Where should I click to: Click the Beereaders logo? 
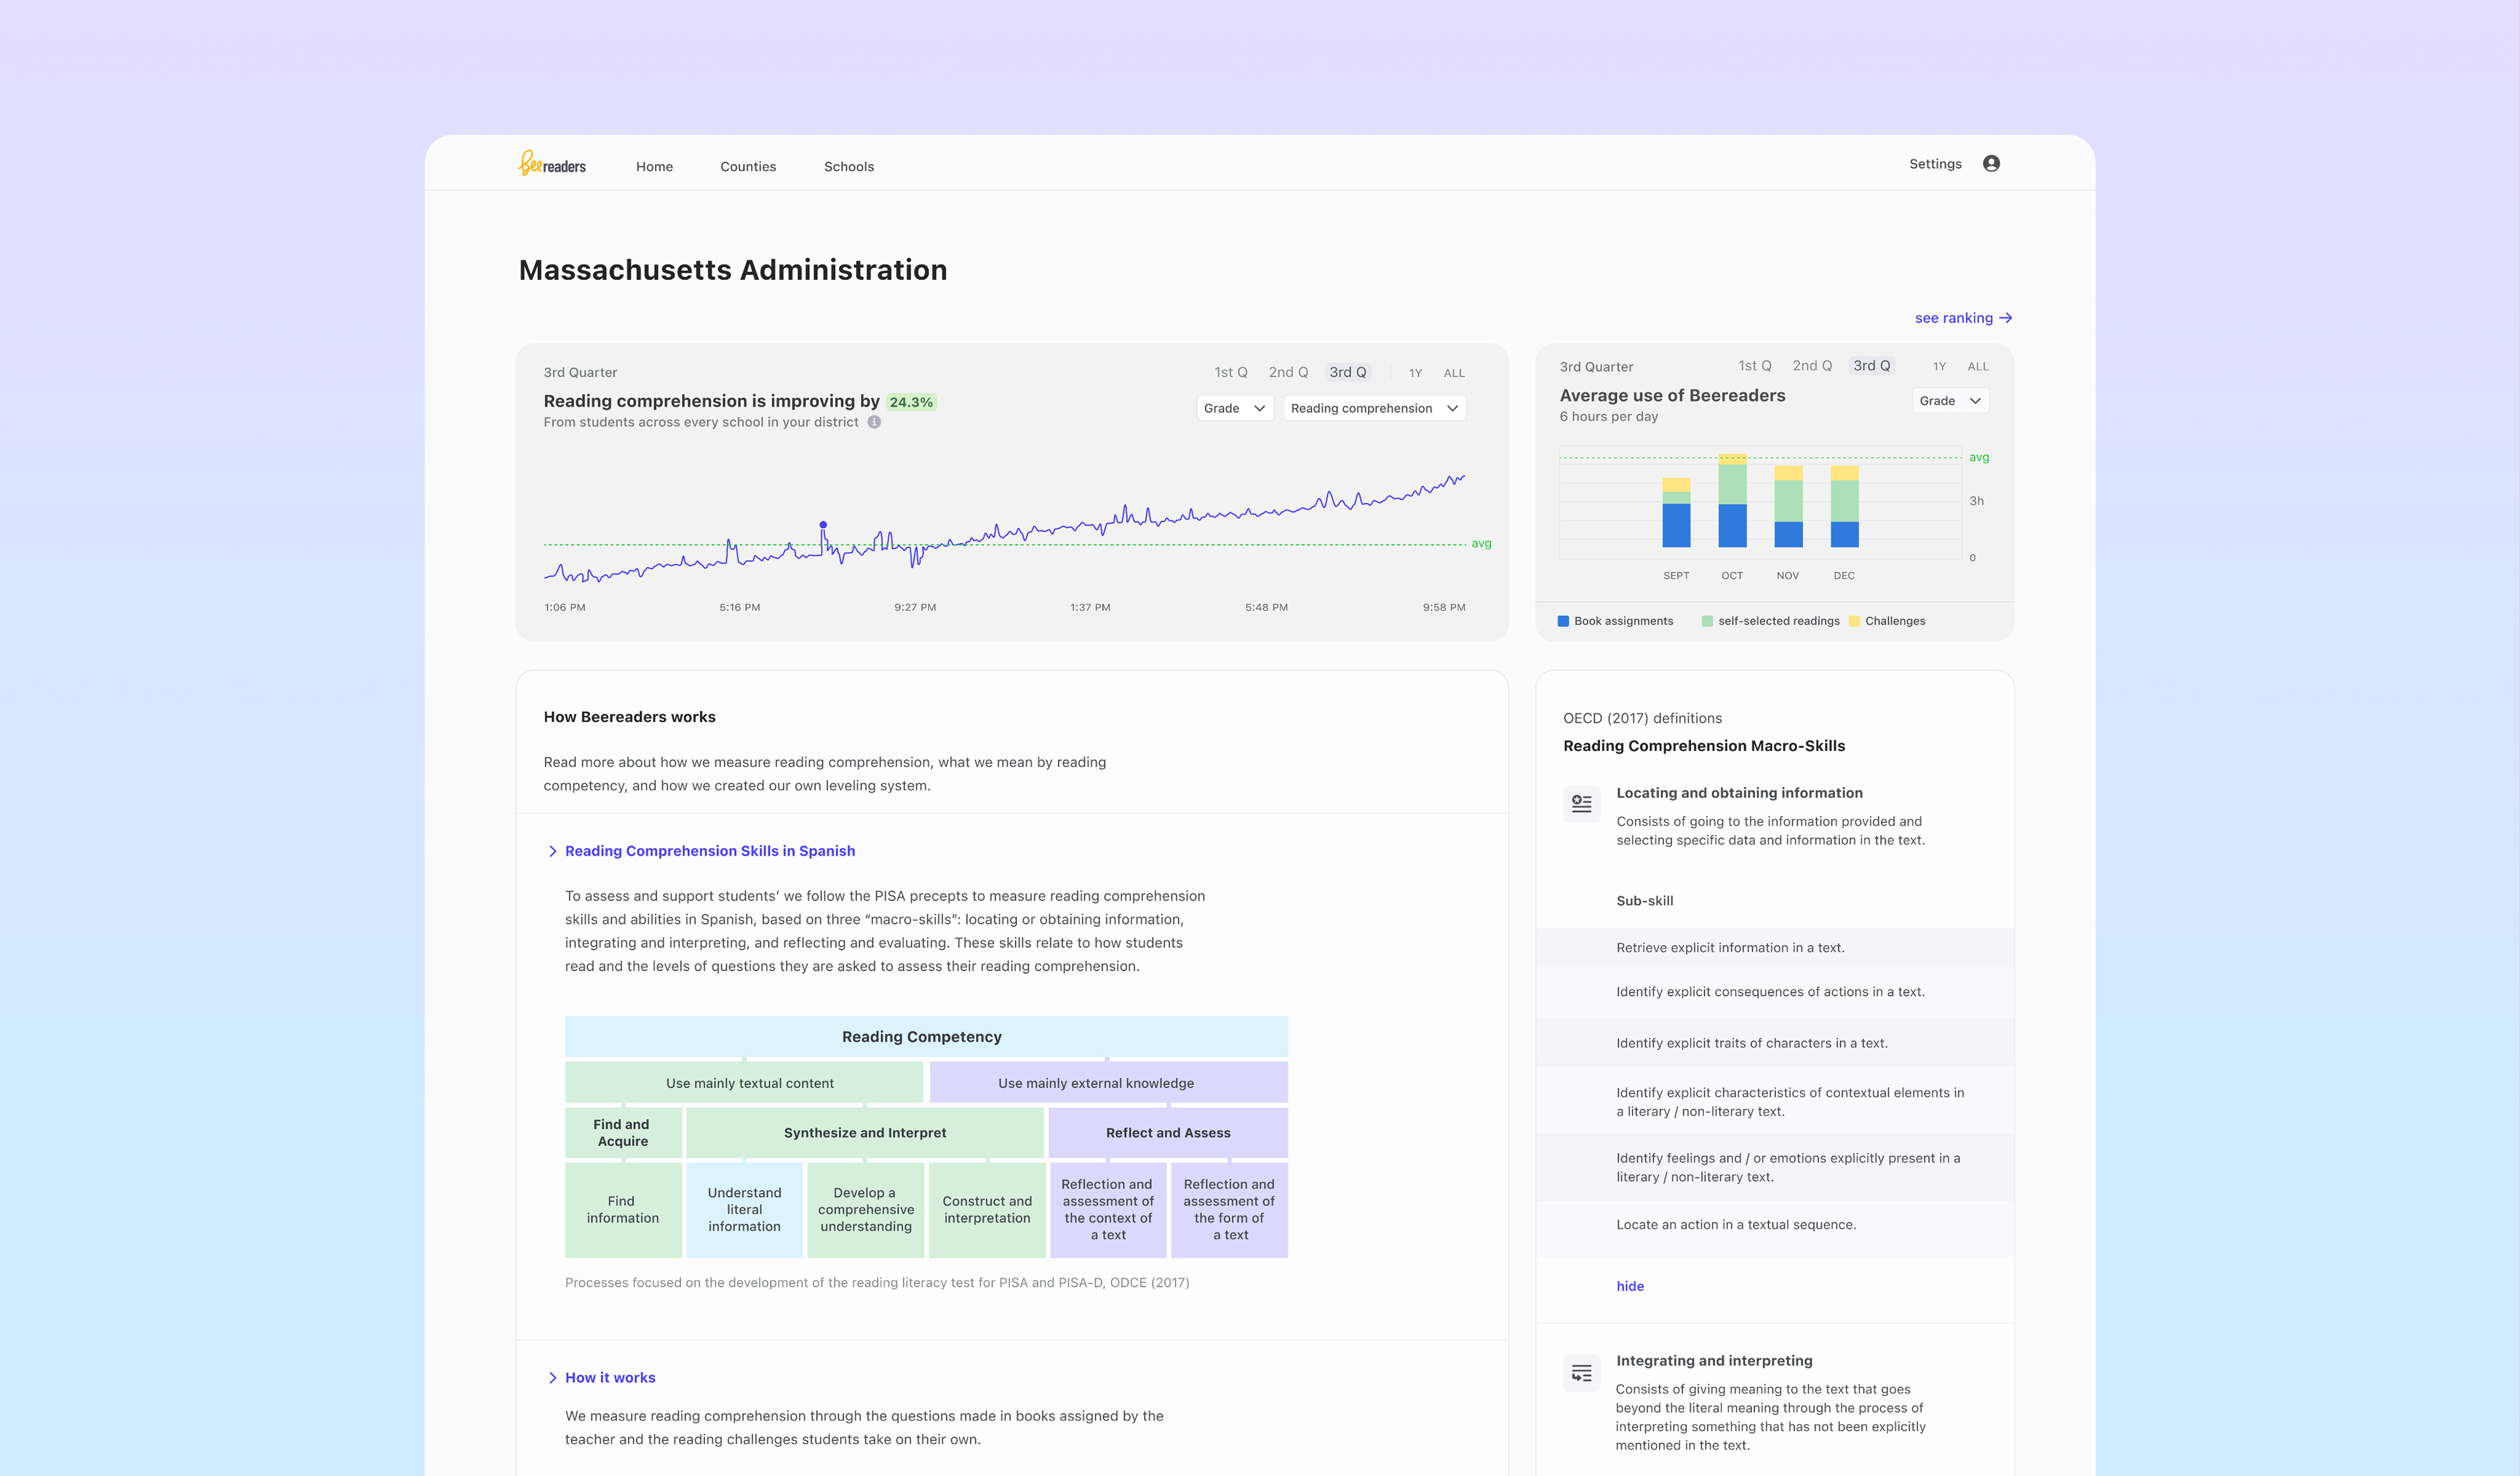552,164
